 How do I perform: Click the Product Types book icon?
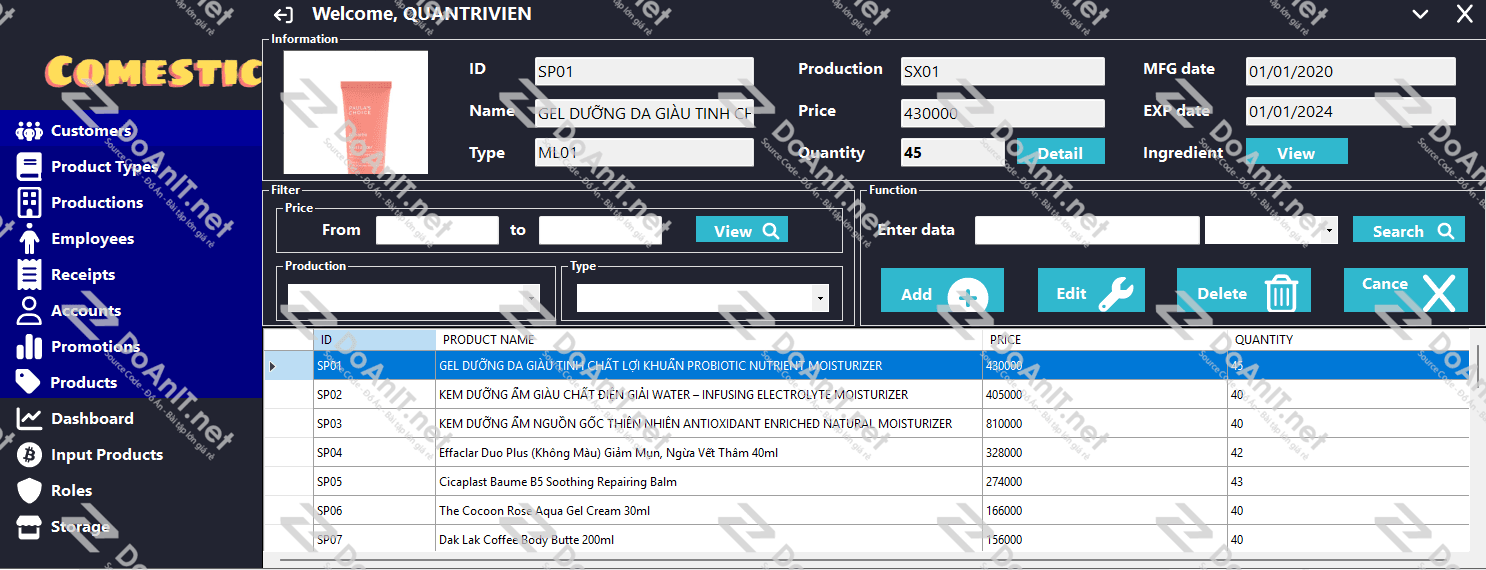29,167
